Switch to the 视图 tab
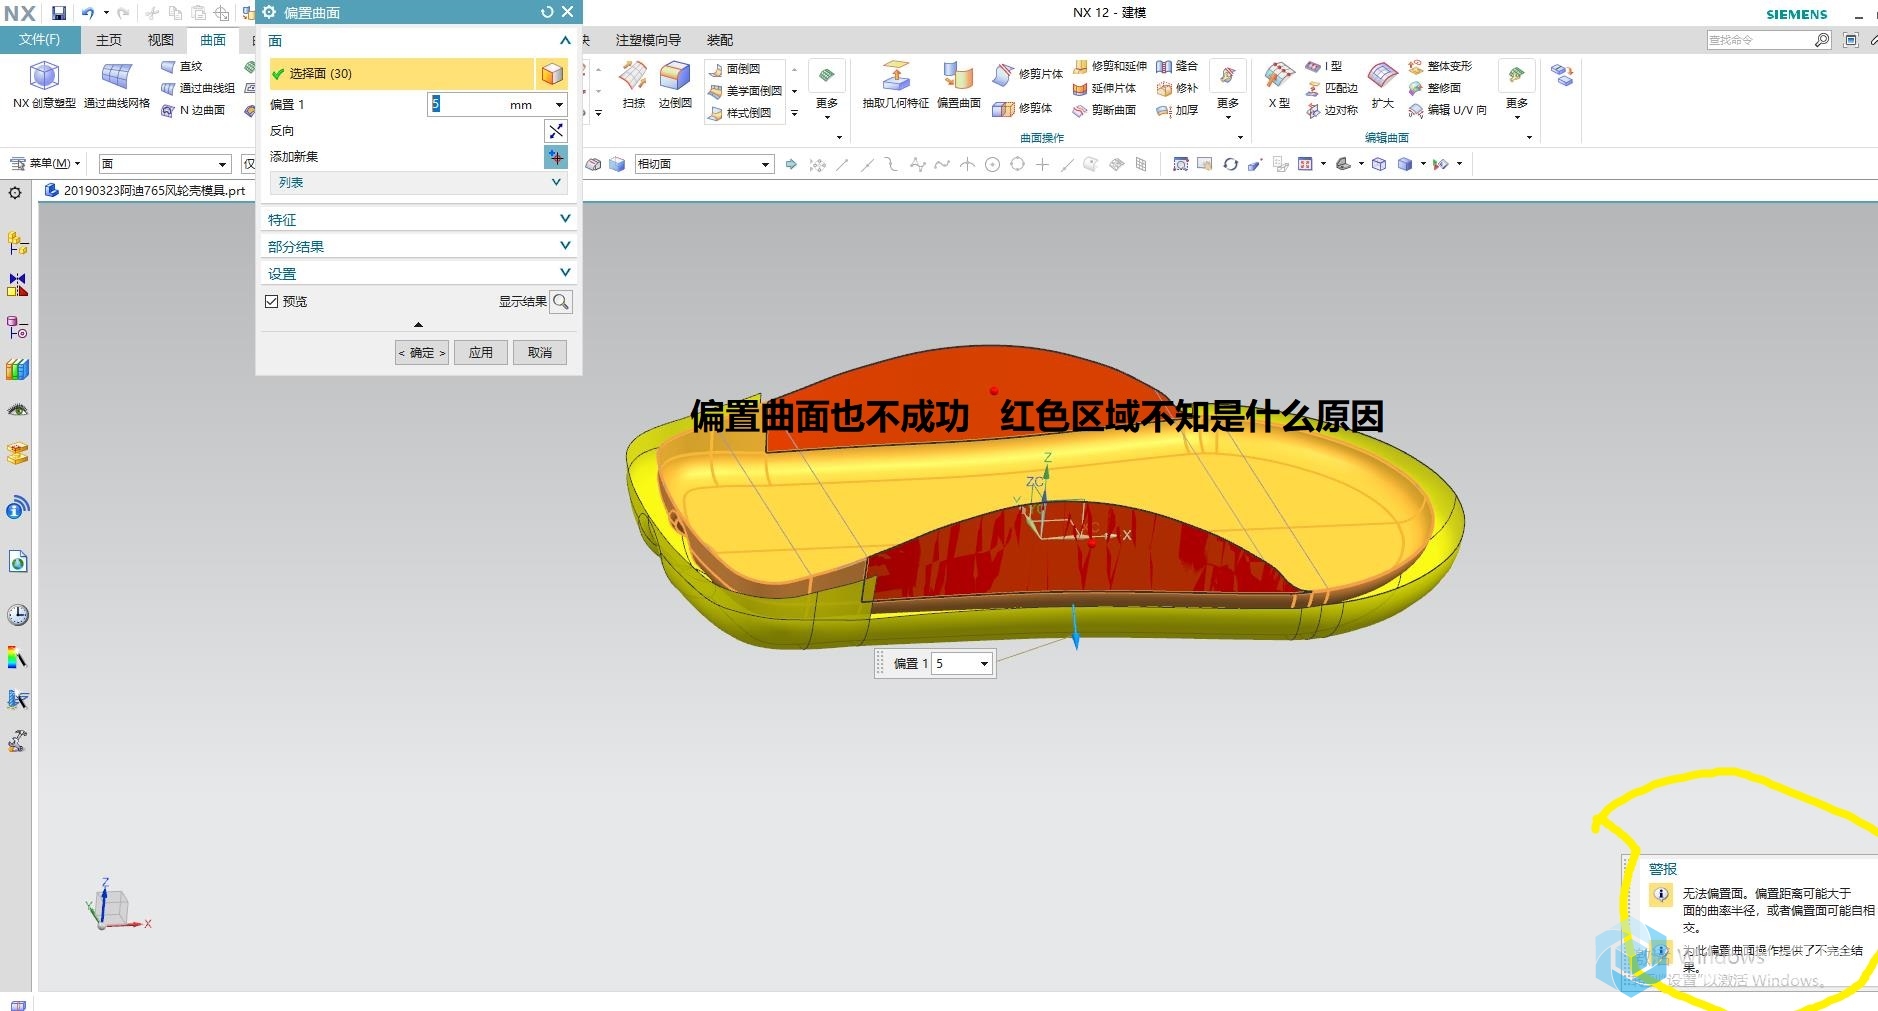The image size is (1878, 1011). pos(160,40)
